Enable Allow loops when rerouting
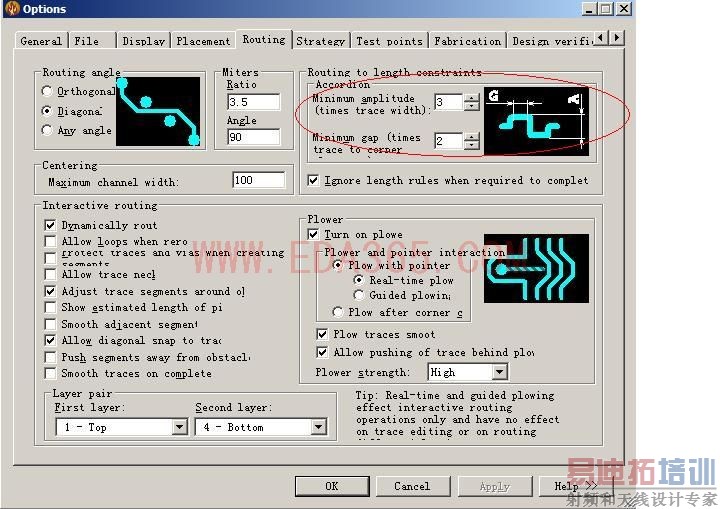Image resolution: width=720 pixels, height=509 pixels. [x=50, y=241]
